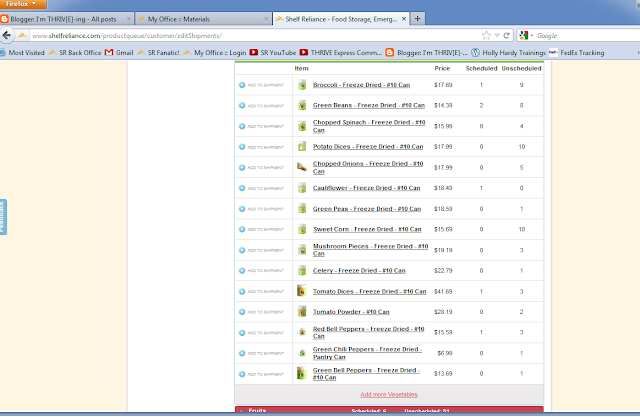The width and height of the screenshot is (640, 417).
Task: Reload the page with the refresh icon
Action: pos(507,35)
